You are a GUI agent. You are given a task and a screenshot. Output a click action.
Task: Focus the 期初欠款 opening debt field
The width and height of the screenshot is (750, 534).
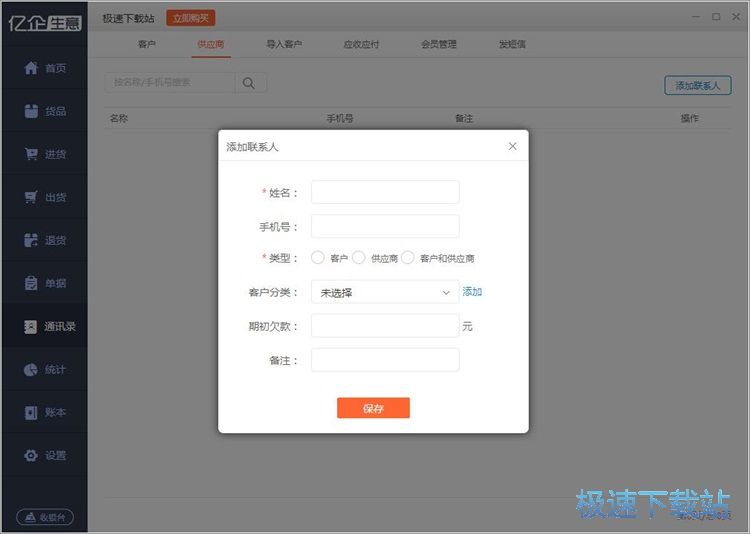(x=385, y=326)
